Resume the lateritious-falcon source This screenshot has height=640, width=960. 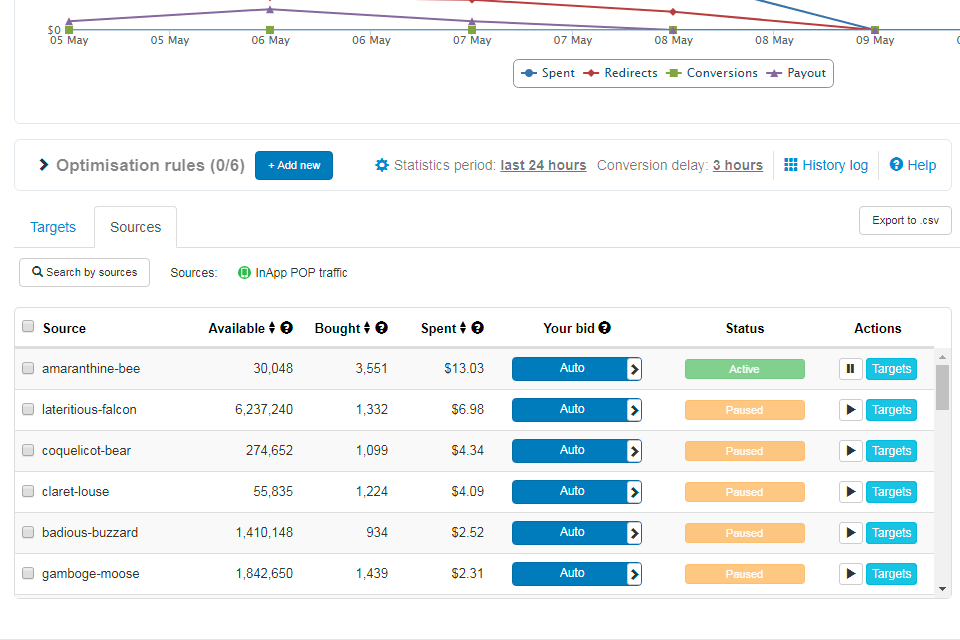[850, 410]
